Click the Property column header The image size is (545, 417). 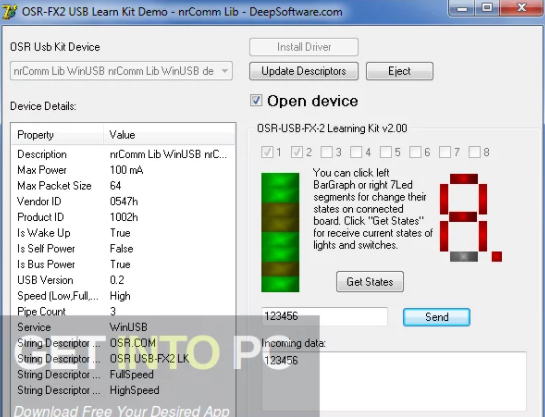tap(57, 135)
